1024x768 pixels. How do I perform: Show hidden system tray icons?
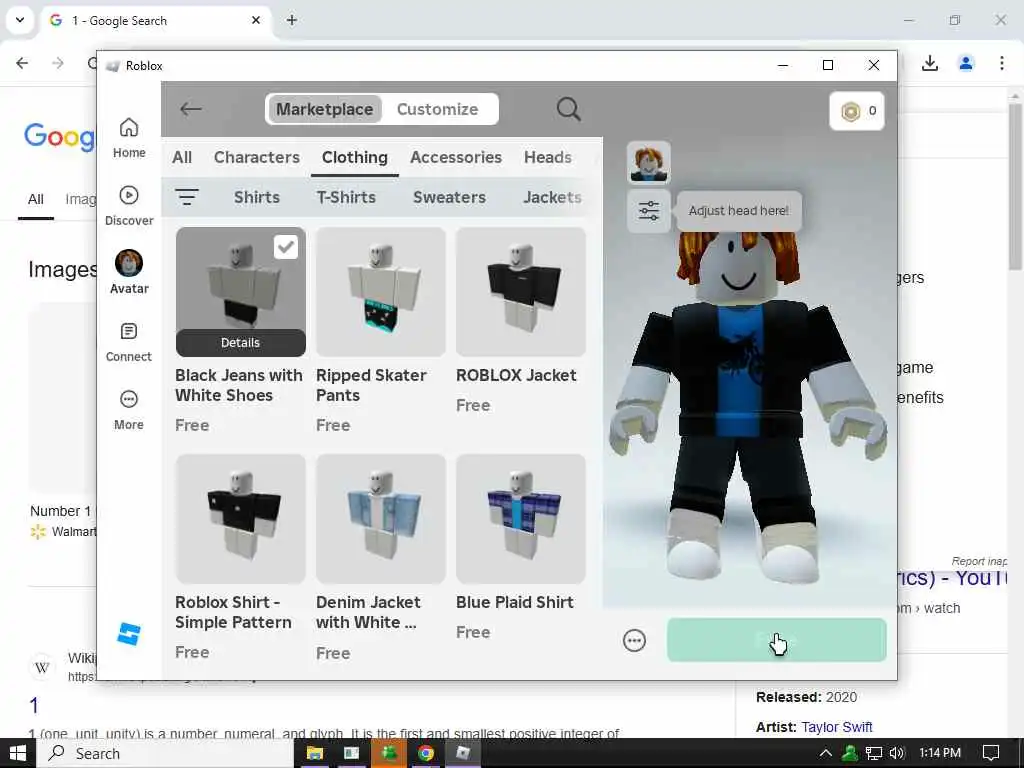[x=825, y=753]
